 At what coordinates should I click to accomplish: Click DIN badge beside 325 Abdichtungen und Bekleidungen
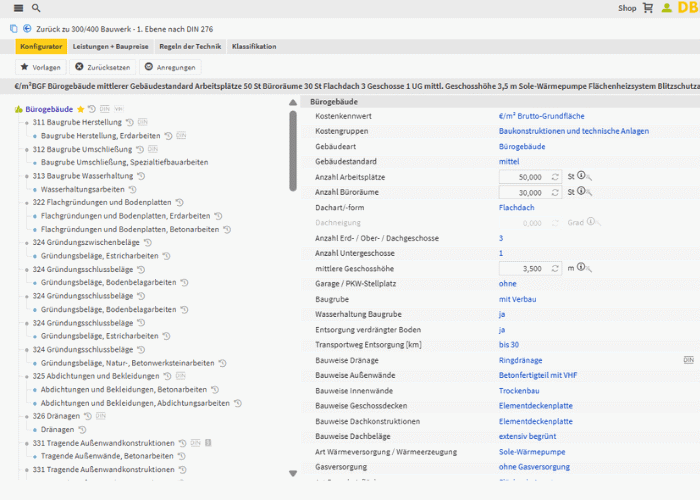[180, 376]
